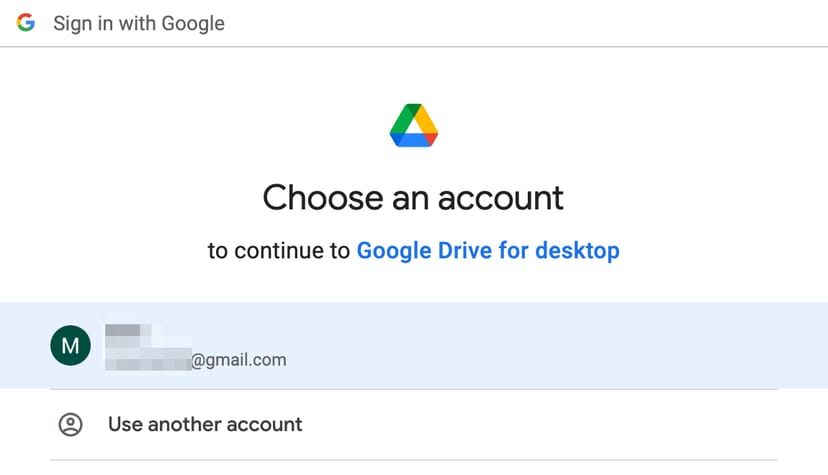
Task: Select the gmail.com account email
Action: tap(238, 359)
